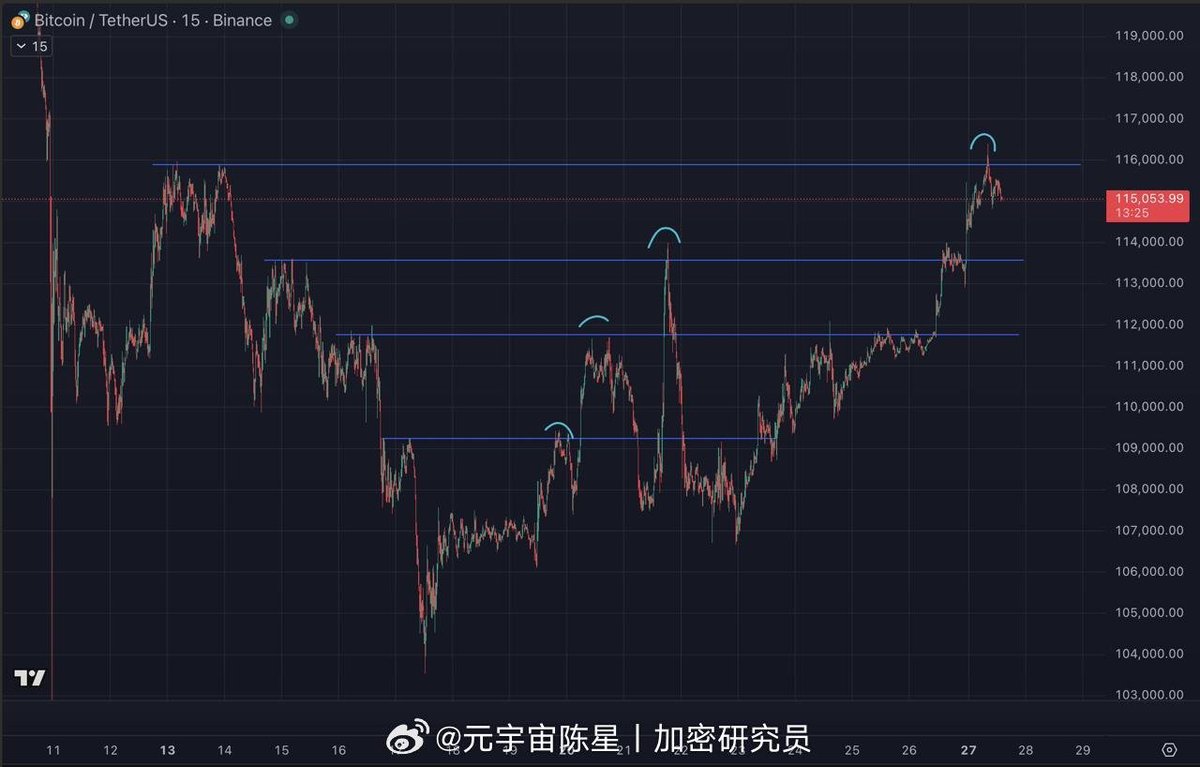
Task: Click date 29 on time axis
Action: pos(1081,750)
